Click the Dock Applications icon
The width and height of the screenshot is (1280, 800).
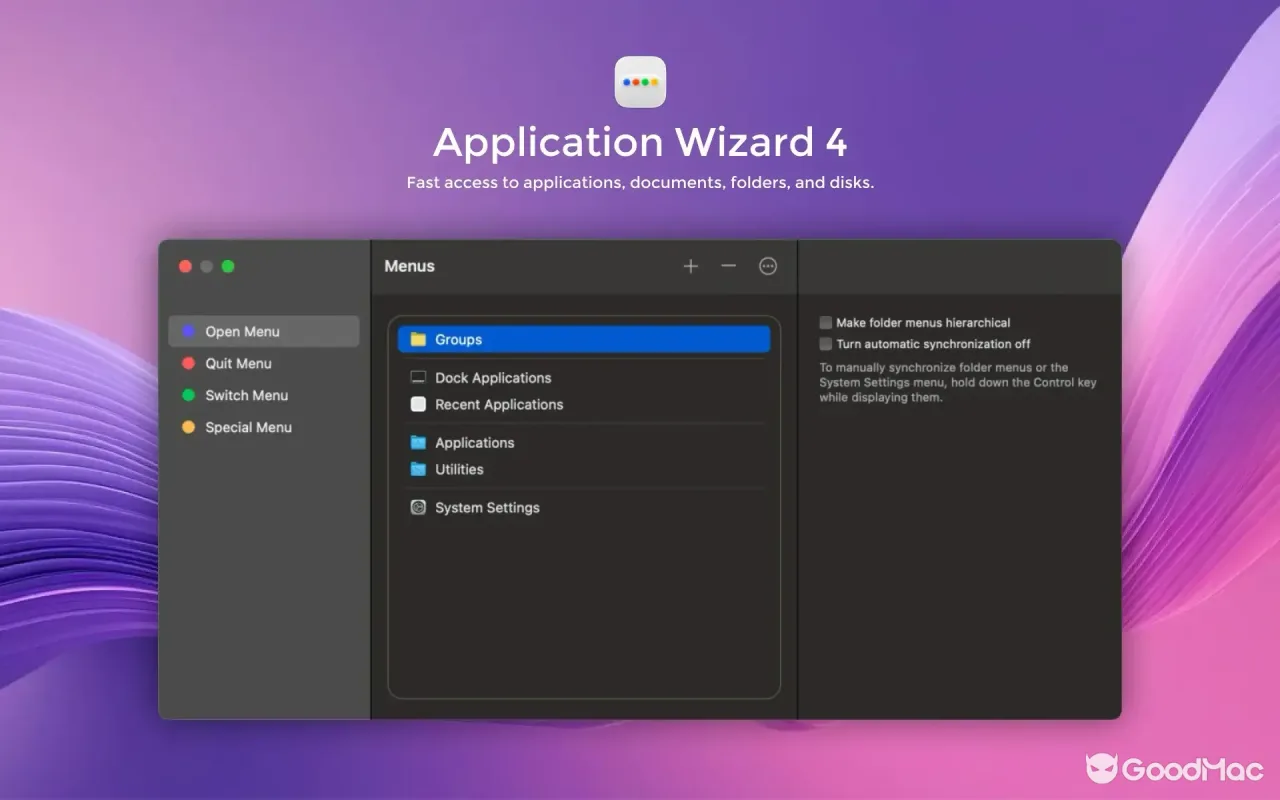418,378
